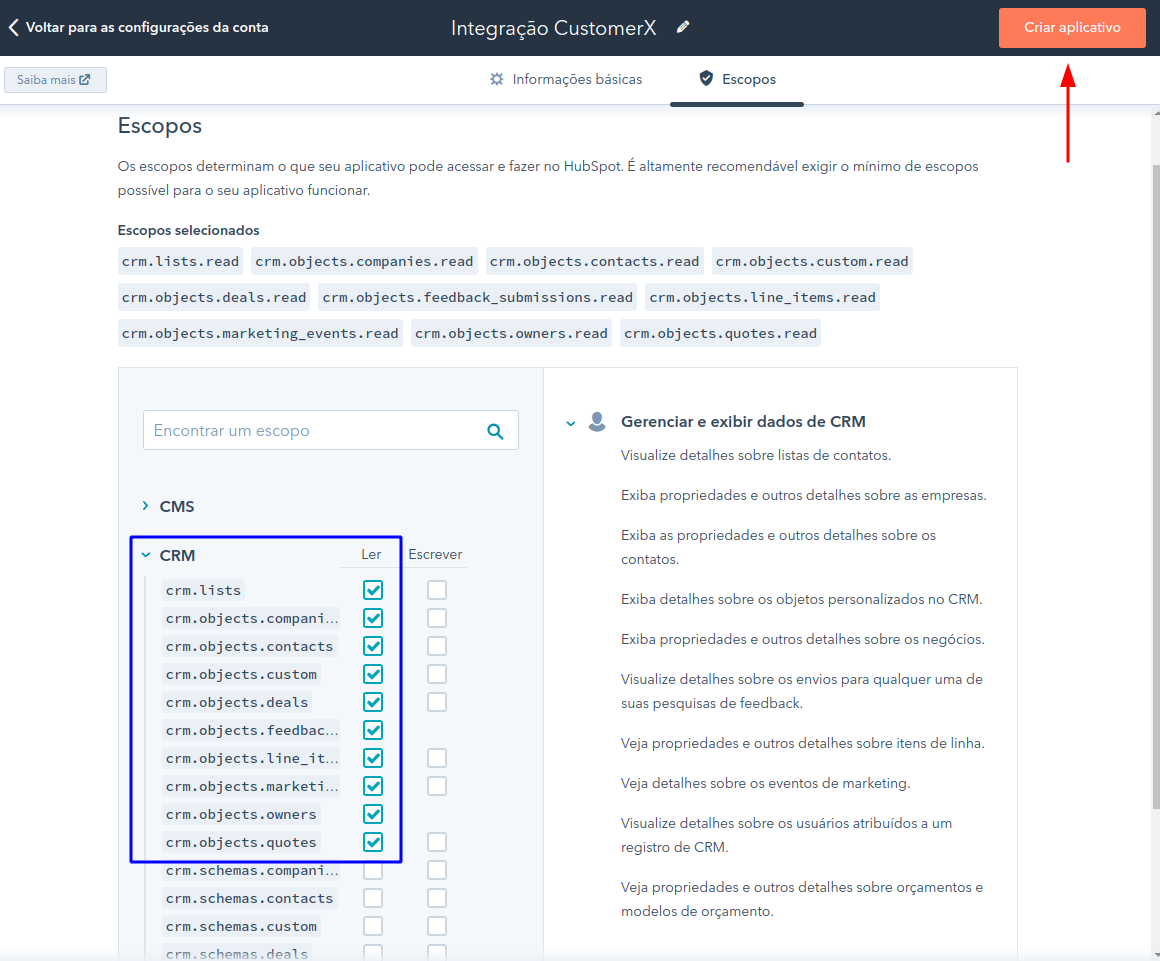Uncheck Ler for crm.objects.feedback row
This screenshot has width=1160, height=961.
(373, 730)
